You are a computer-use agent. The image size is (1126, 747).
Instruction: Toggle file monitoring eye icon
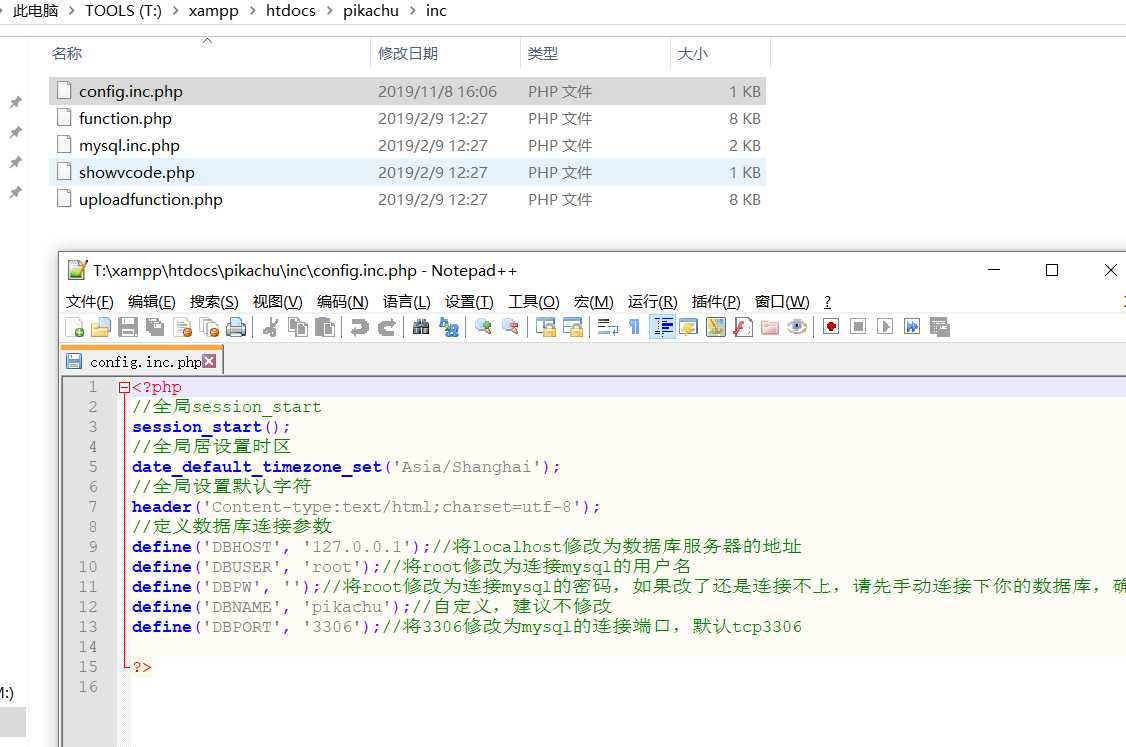[x=797, y=328]
